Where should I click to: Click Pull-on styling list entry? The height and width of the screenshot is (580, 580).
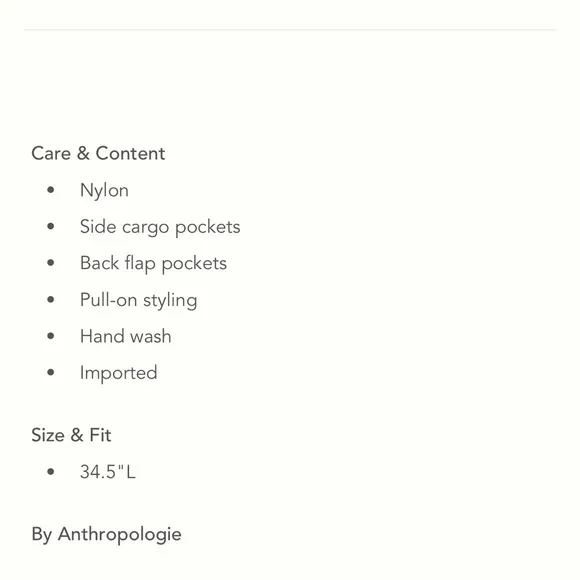139,300
